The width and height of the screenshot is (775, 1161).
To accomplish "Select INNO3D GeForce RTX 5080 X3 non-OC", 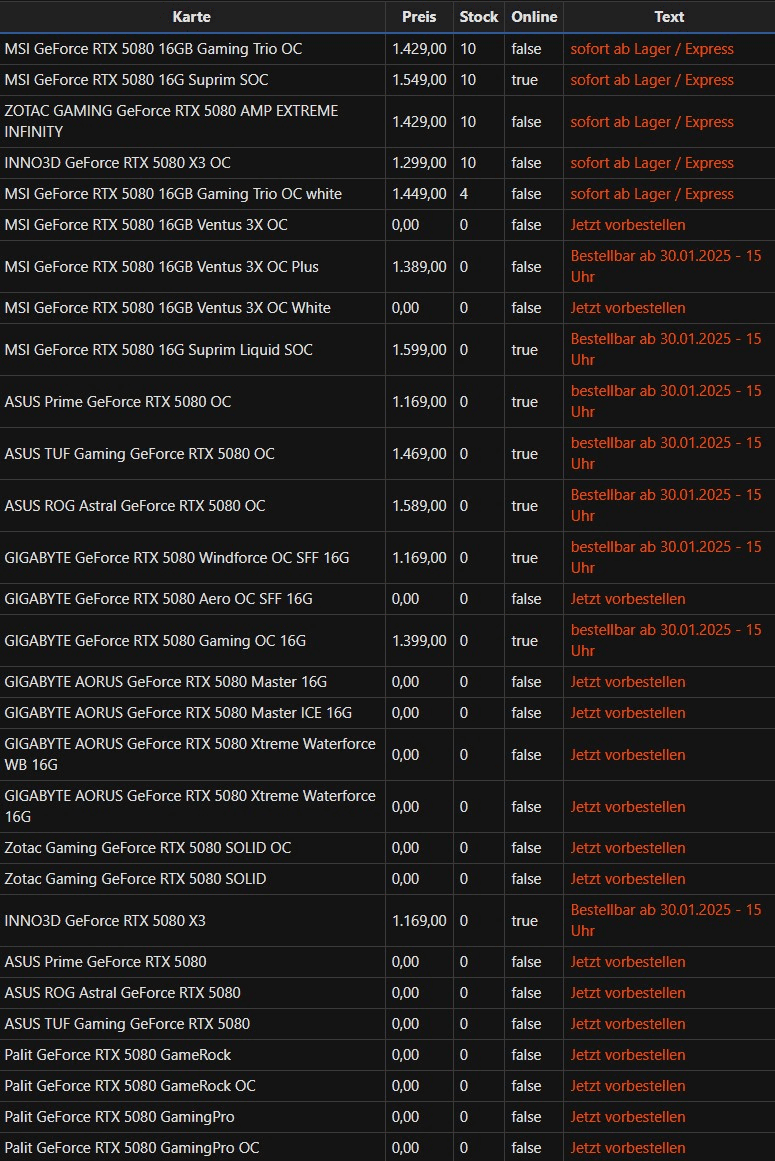I will tap(105, 920).
